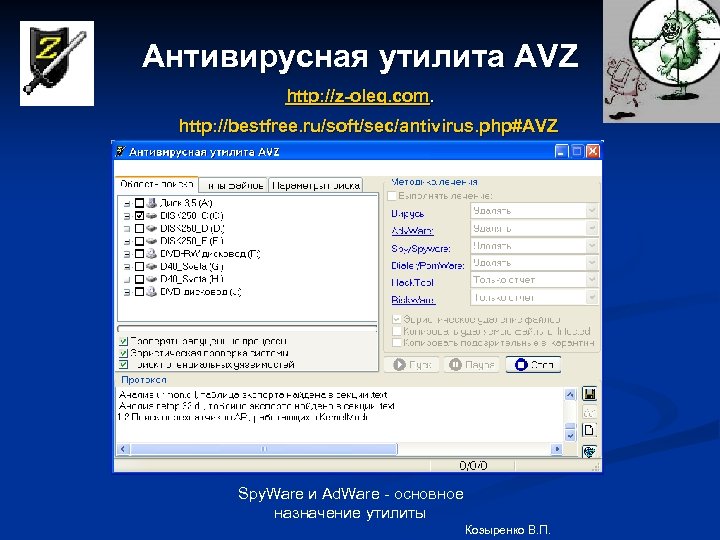Open the Spy/Spyware action dropdown

click(x=592, y=246)
